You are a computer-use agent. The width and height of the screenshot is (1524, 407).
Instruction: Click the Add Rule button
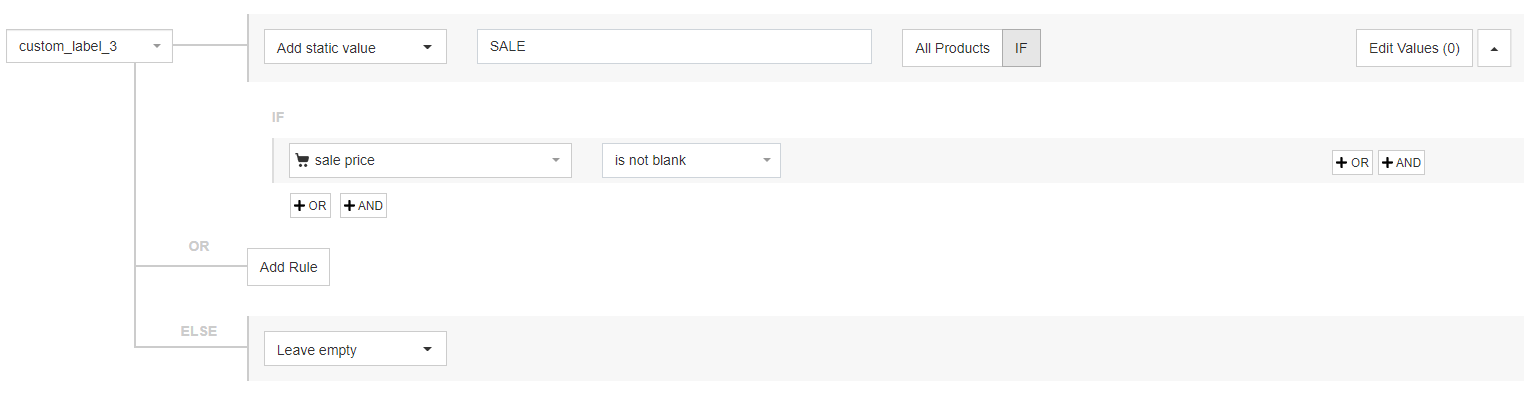click(288, 267)
